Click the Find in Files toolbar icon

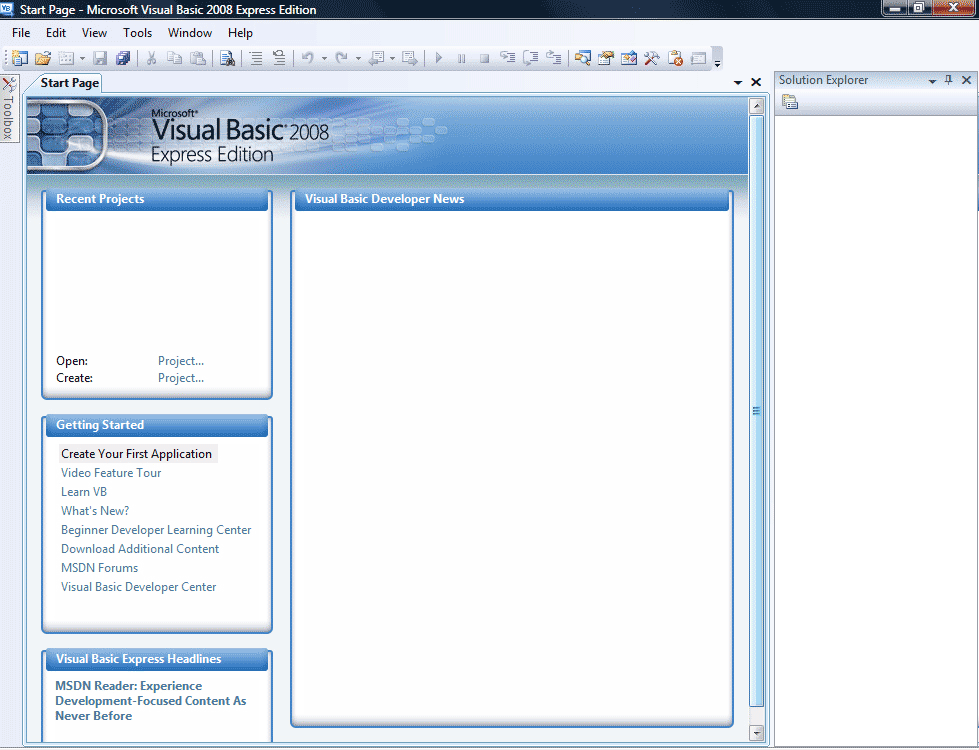227,58
